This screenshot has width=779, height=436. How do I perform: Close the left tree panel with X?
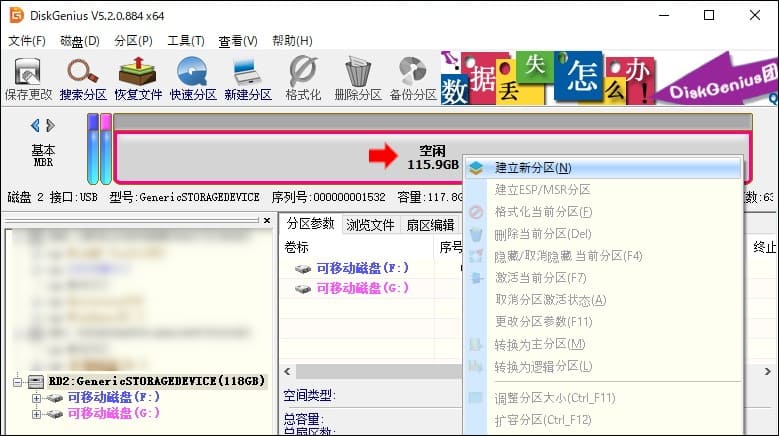pos(267,220)
